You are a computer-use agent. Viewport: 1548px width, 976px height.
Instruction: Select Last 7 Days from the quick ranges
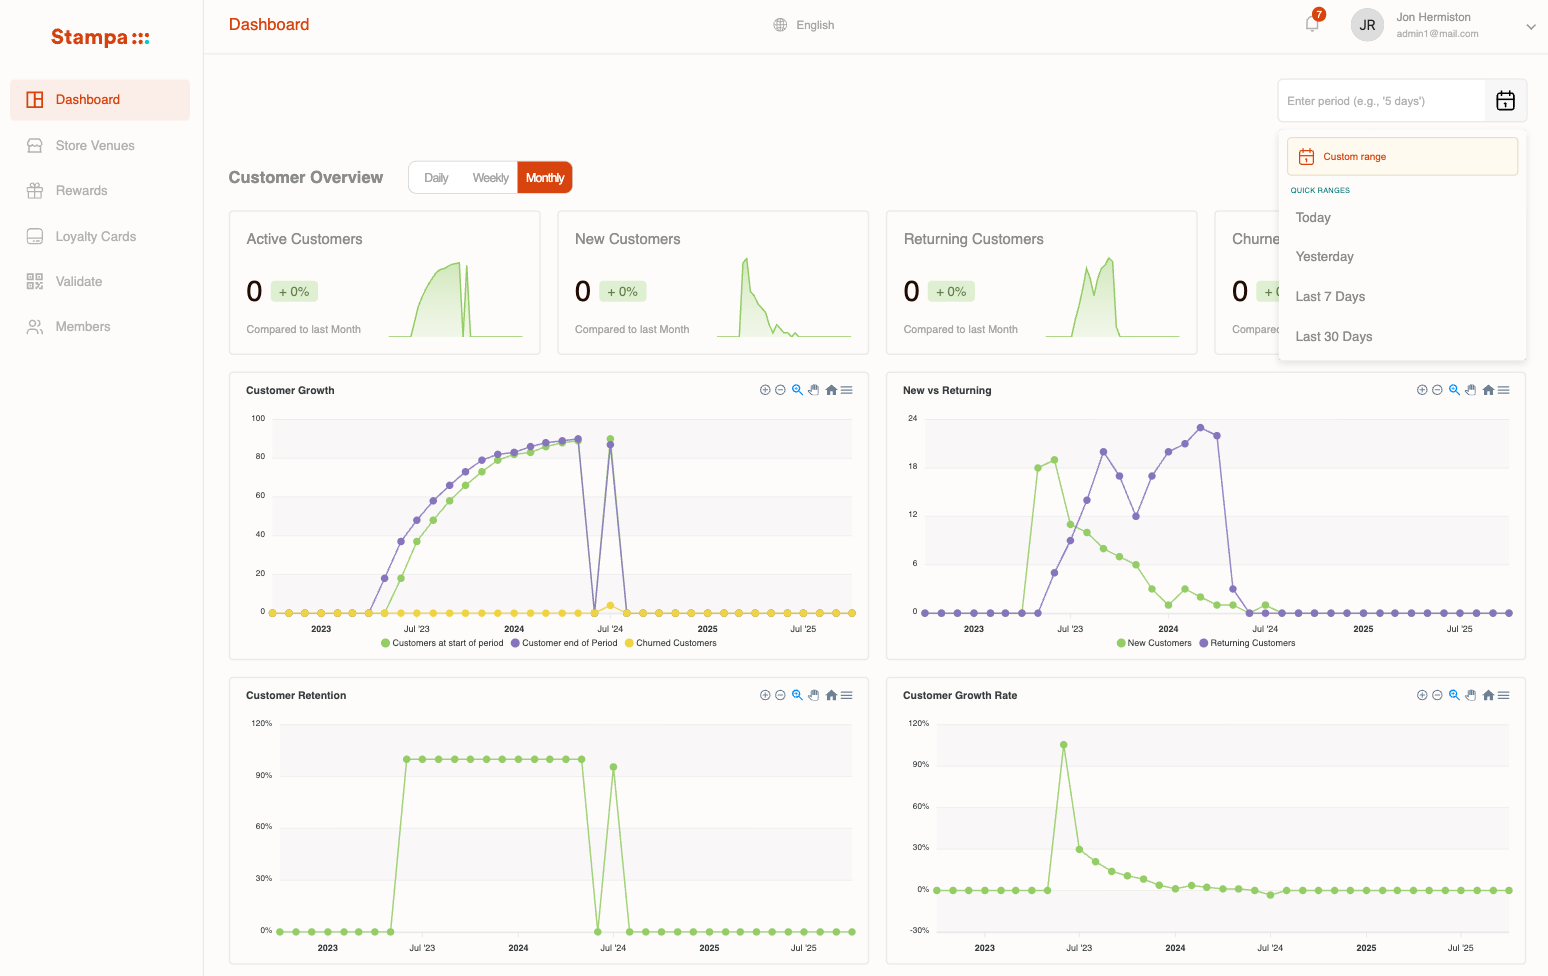1330,296
